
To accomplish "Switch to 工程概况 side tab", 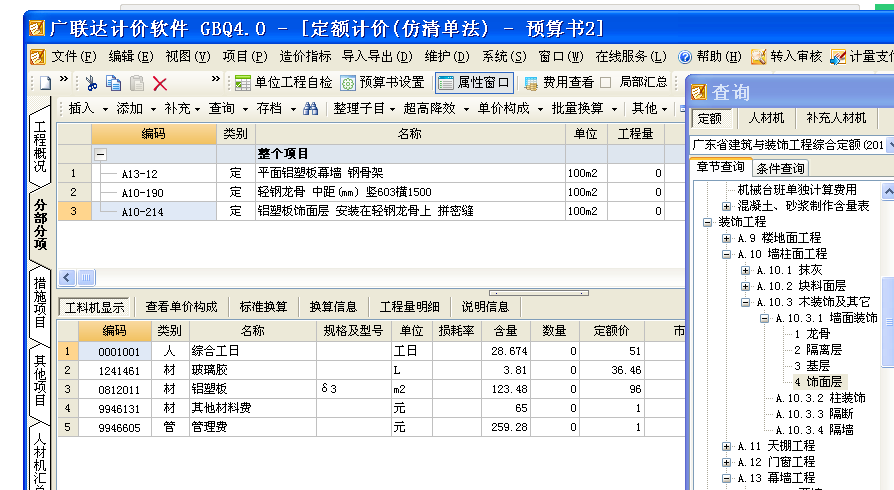I will 40,146.
